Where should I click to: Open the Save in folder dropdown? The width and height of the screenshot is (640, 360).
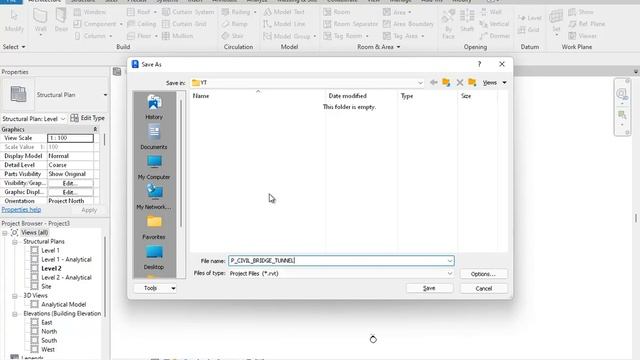point(420,83)
